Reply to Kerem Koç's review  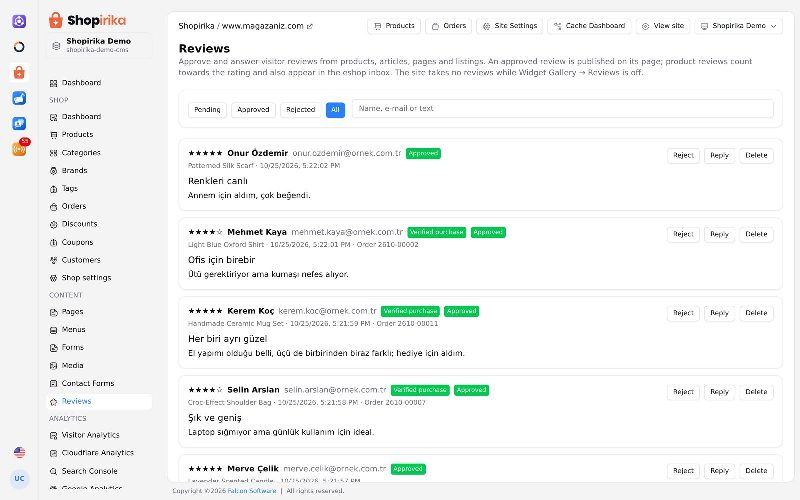point(719,313)
